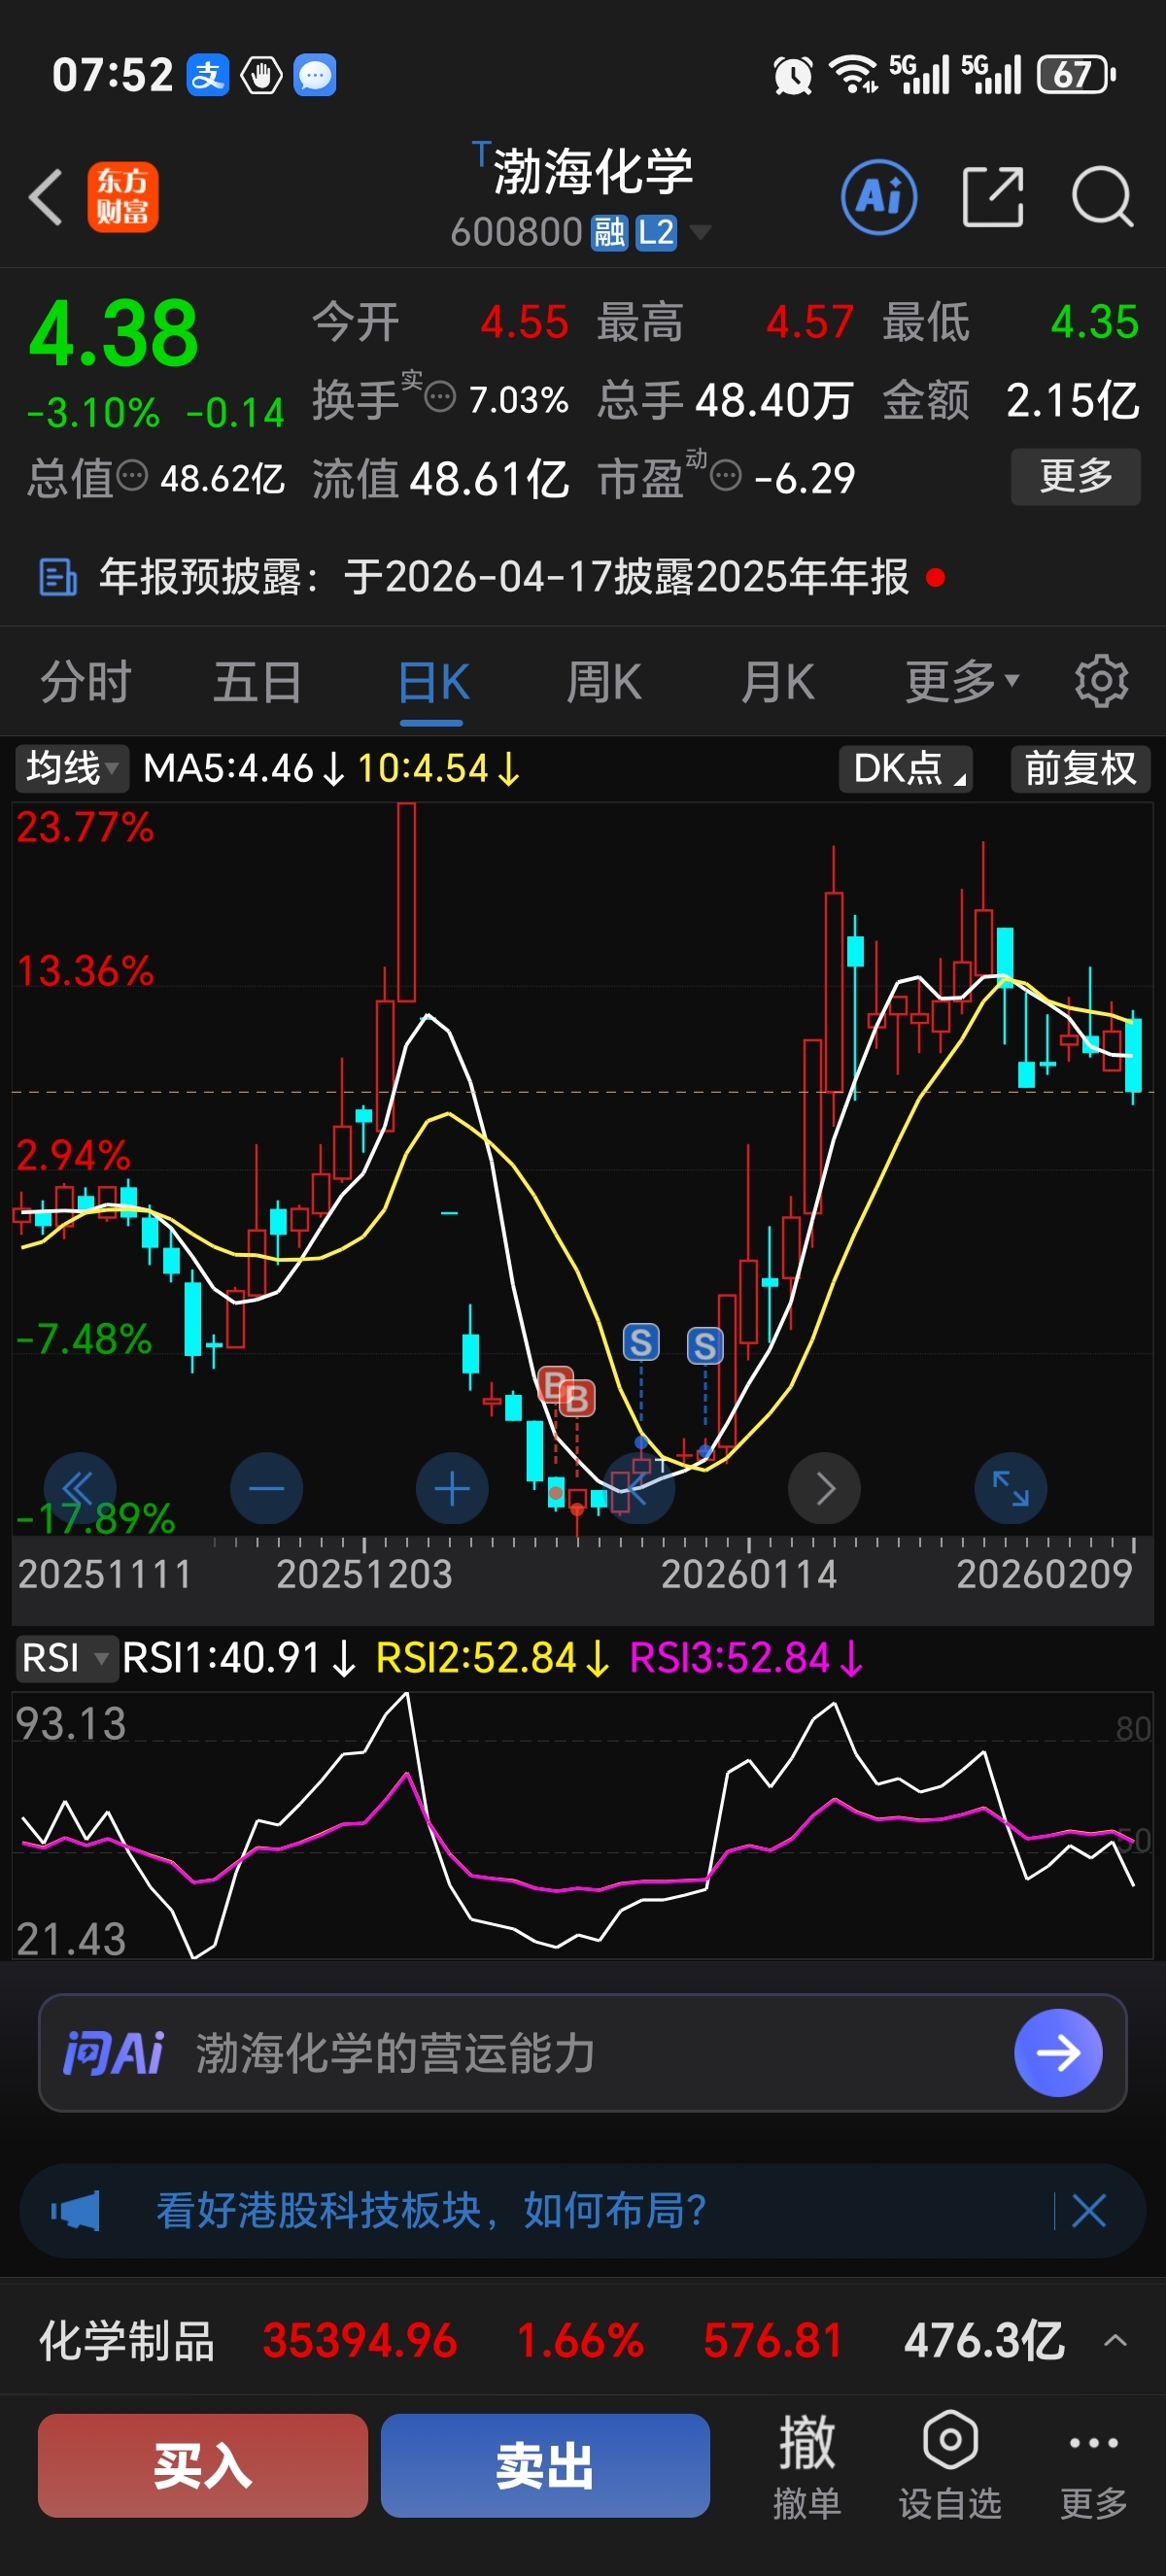Screen dimensions: 1166x2576
Task: Open the 年报预披露 document icon
Action: 58,577
